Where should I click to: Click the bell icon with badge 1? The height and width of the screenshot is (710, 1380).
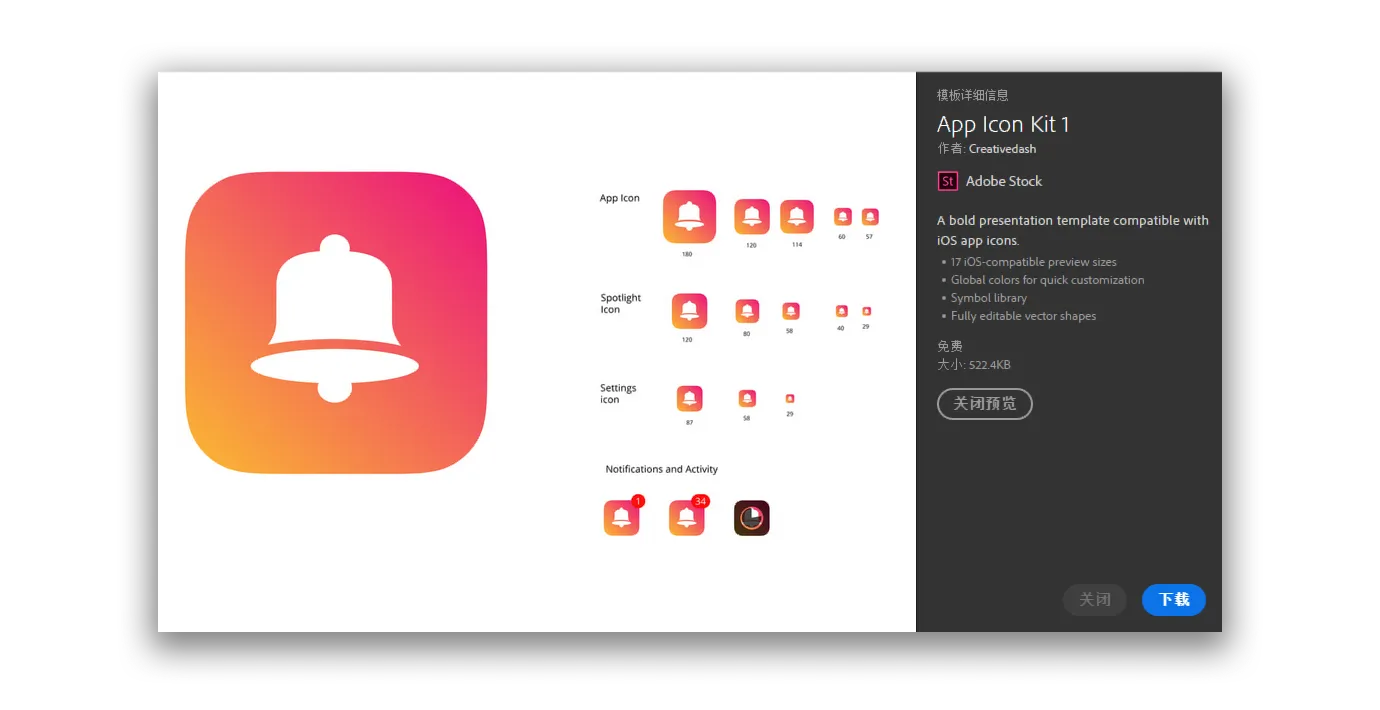click(622, 516)
